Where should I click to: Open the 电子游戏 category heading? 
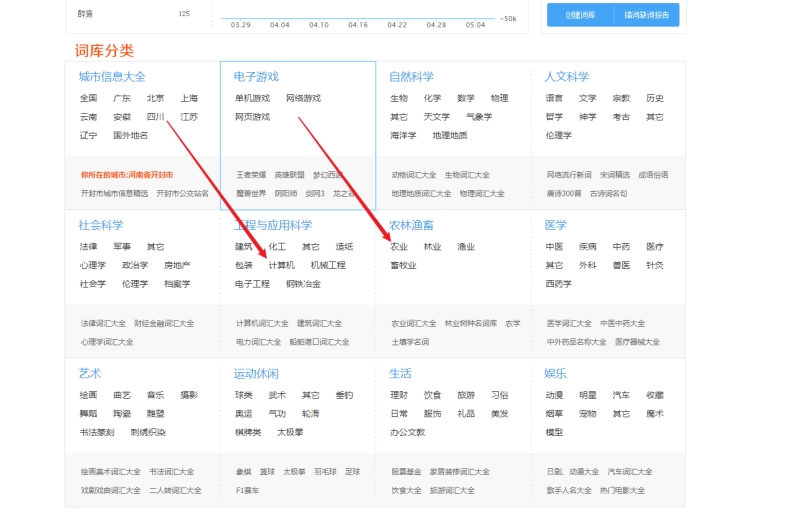(256, 77)
